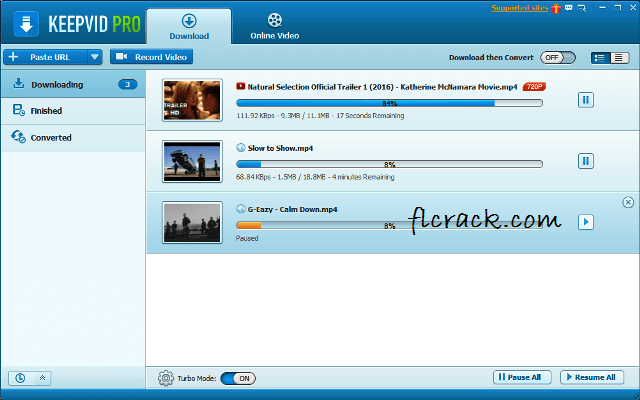640x400 pixels.
Task: Click the gift box icon in the title bar
Action: (x=556, y=8)
